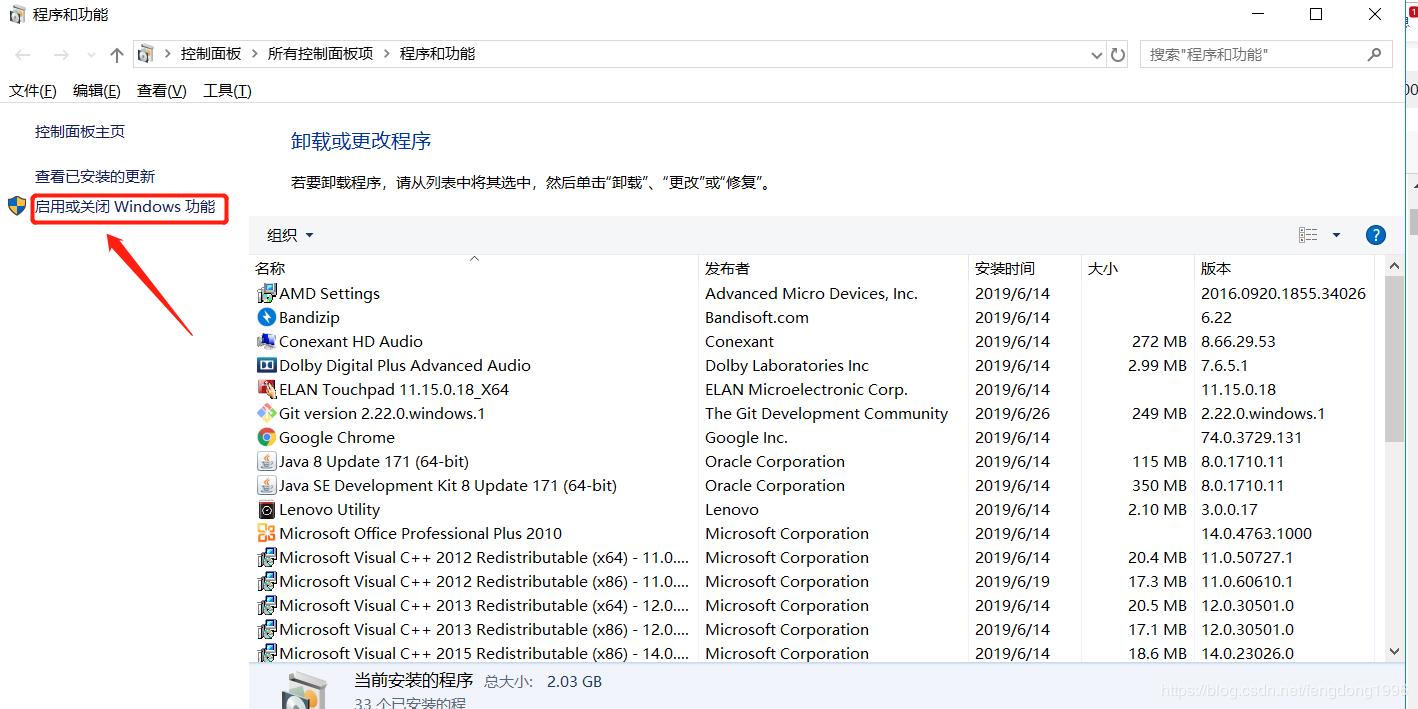This screenshot has height=709, width=1418.
Task: Click the Visual C++ 2013 x64 icon
Action: [x=266, y=606]
